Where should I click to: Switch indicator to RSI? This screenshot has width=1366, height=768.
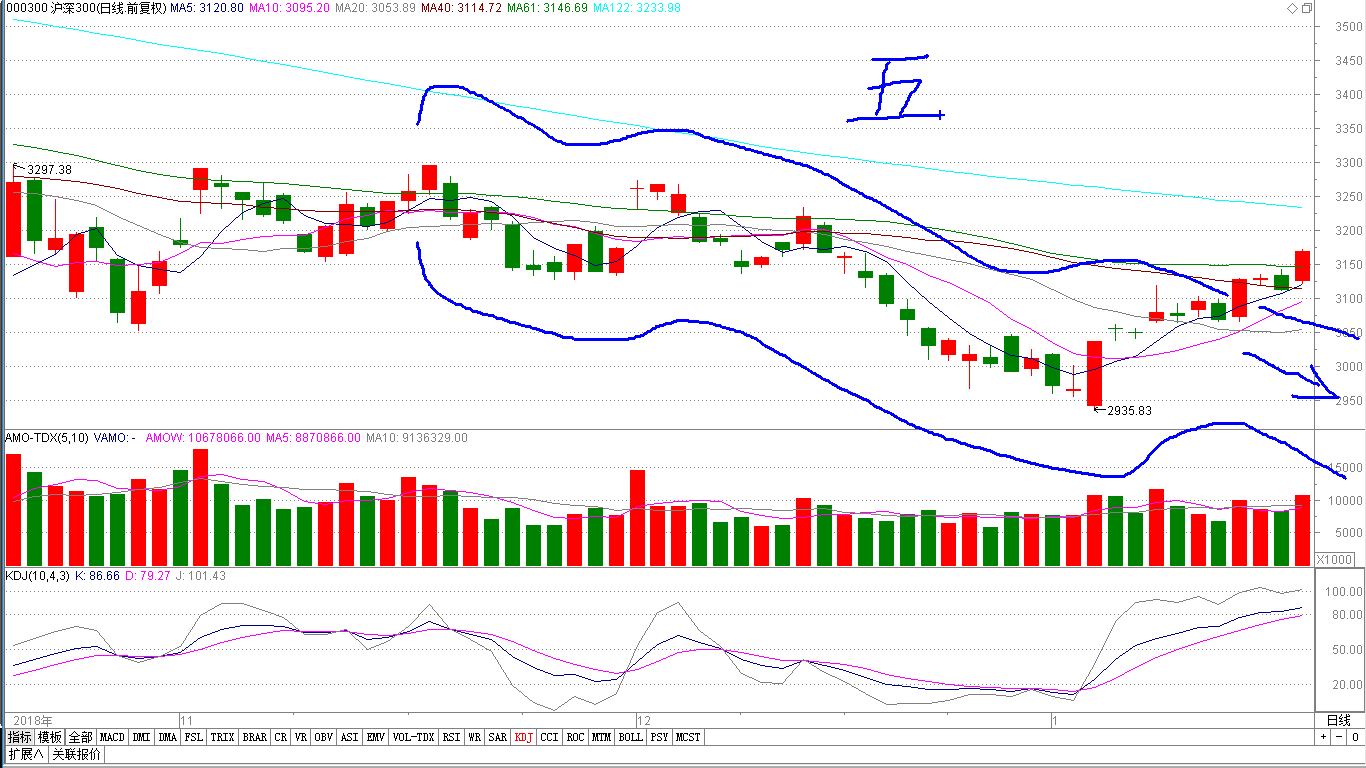[452, 737]
